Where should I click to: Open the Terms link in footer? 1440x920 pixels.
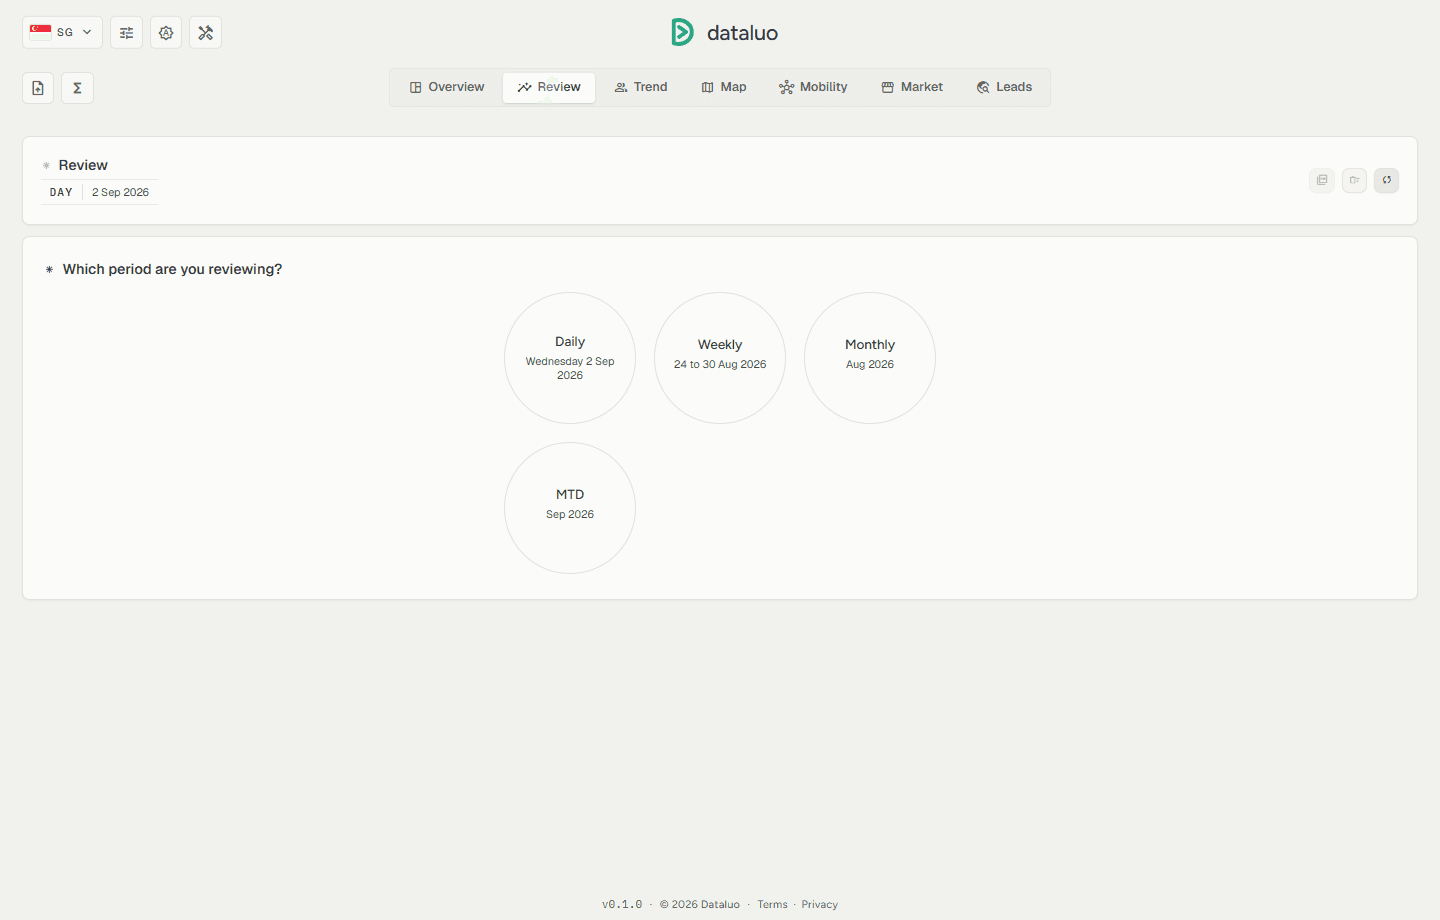pyautogui.click(x=772, y=904)
